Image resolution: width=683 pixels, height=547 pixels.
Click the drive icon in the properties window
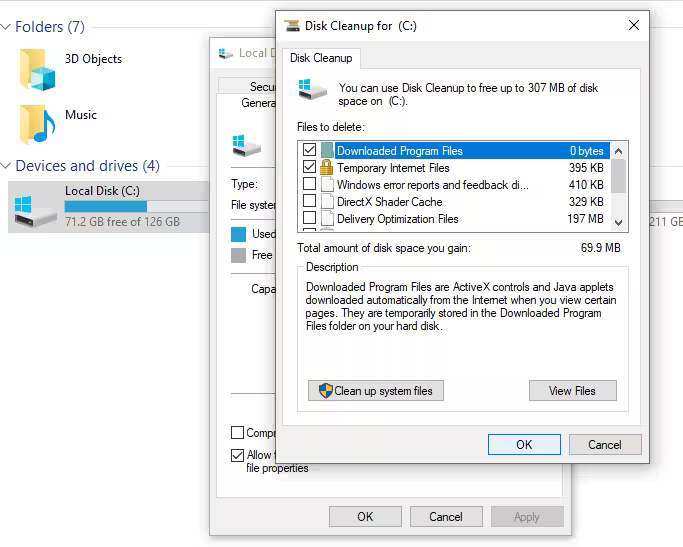[246, 146]
